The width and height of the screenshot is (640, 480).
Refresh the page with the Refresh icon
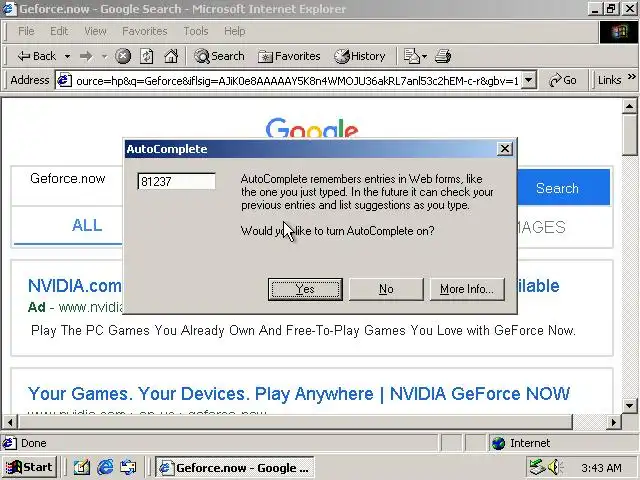147,56
